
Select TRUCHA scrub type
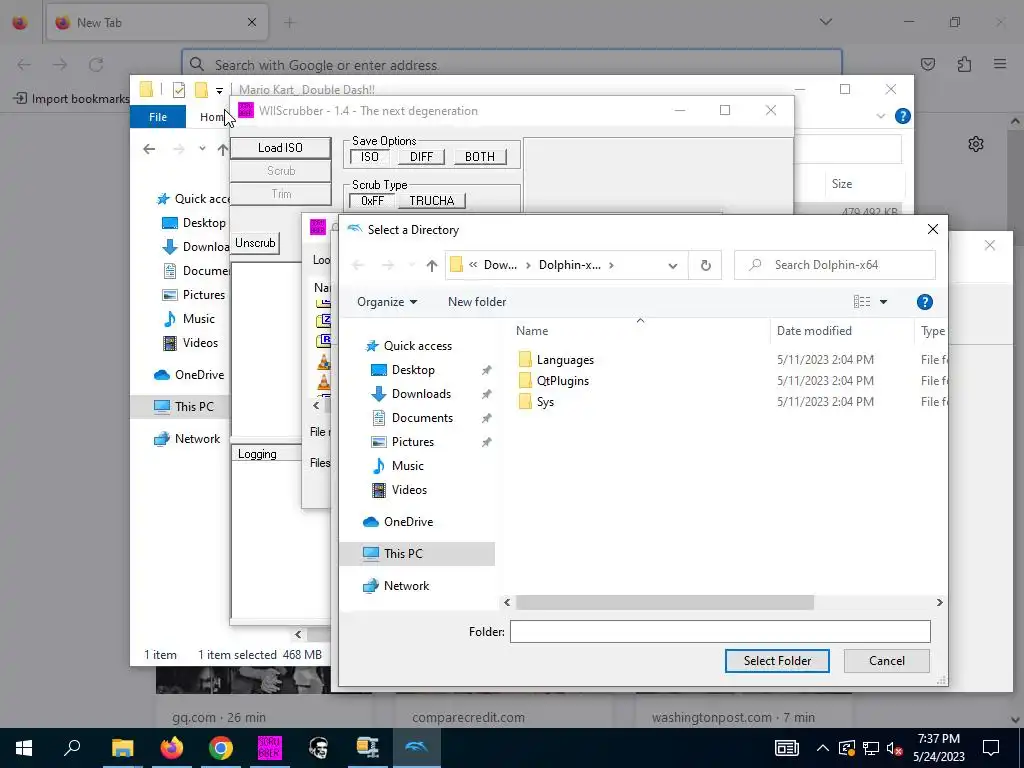[432, 200]
